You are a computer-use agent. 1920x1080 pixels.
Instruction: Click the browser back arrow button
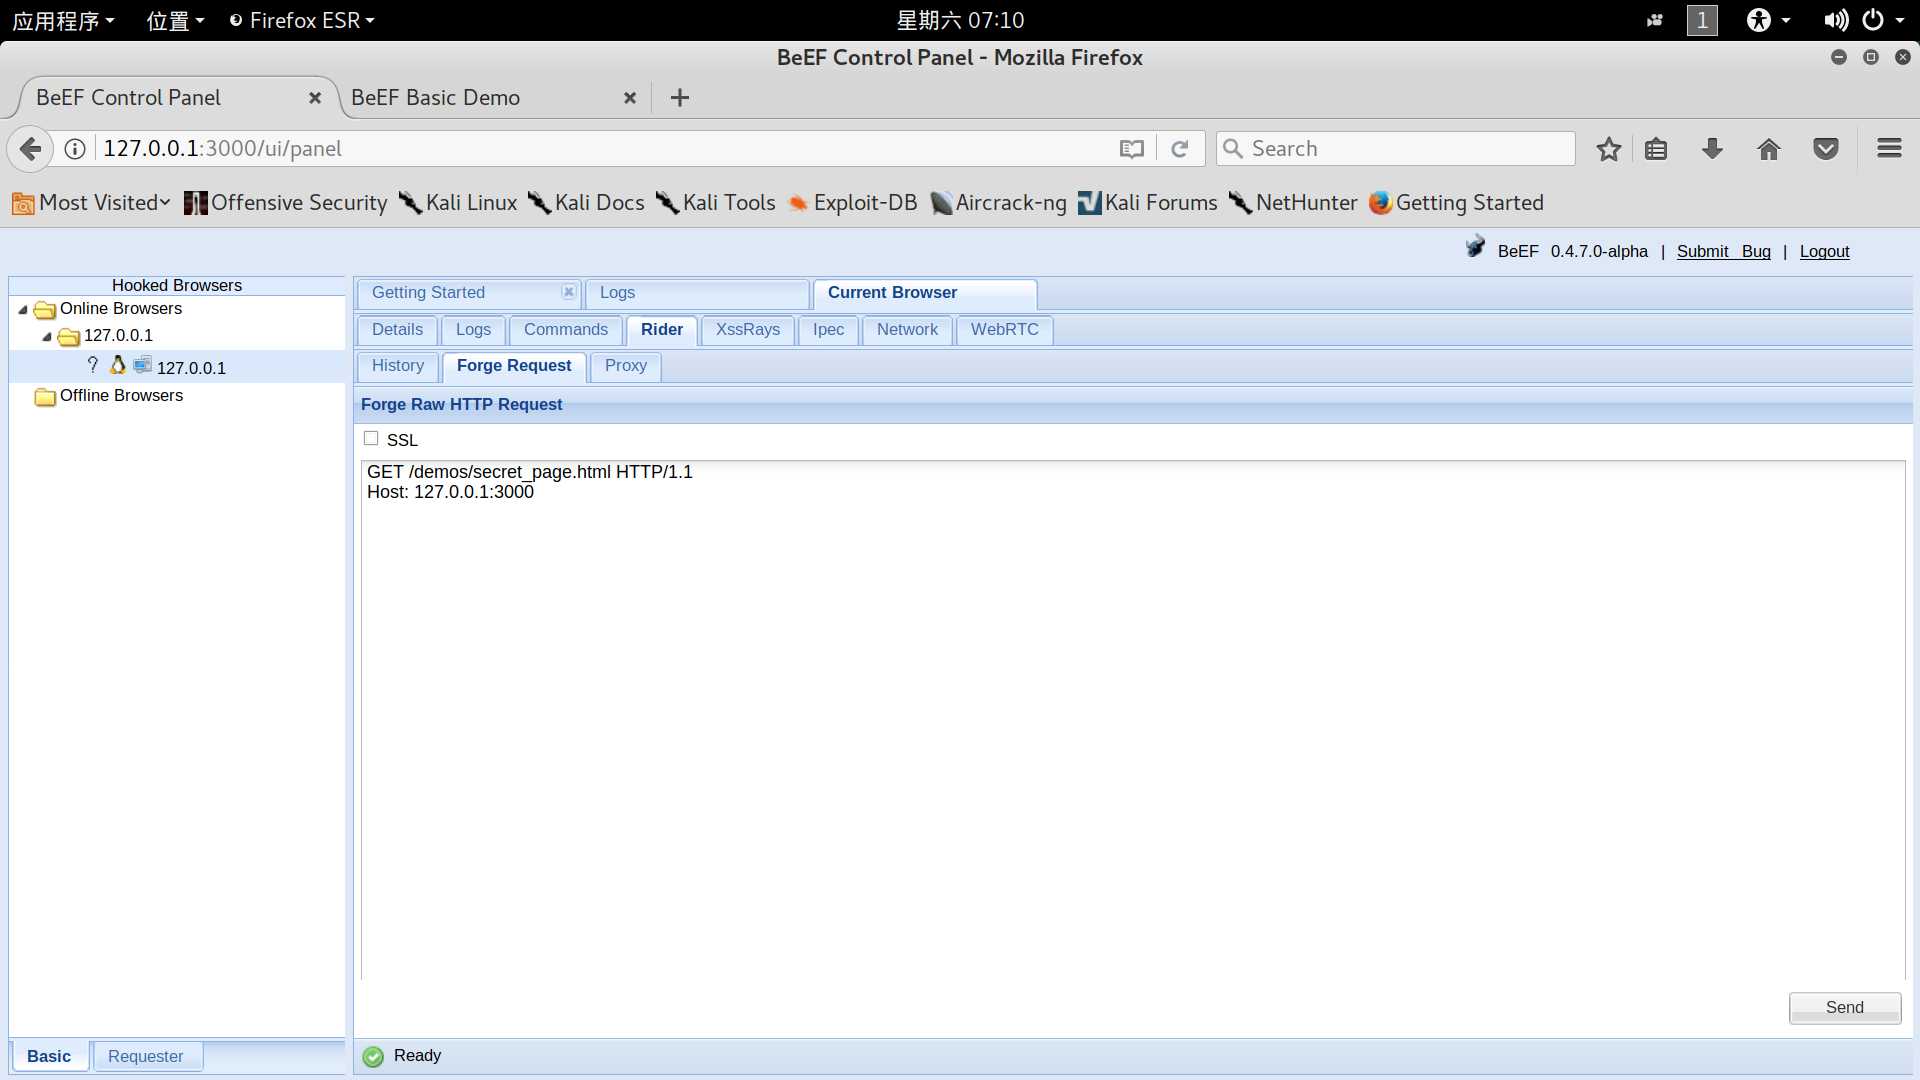click(31, 149)
